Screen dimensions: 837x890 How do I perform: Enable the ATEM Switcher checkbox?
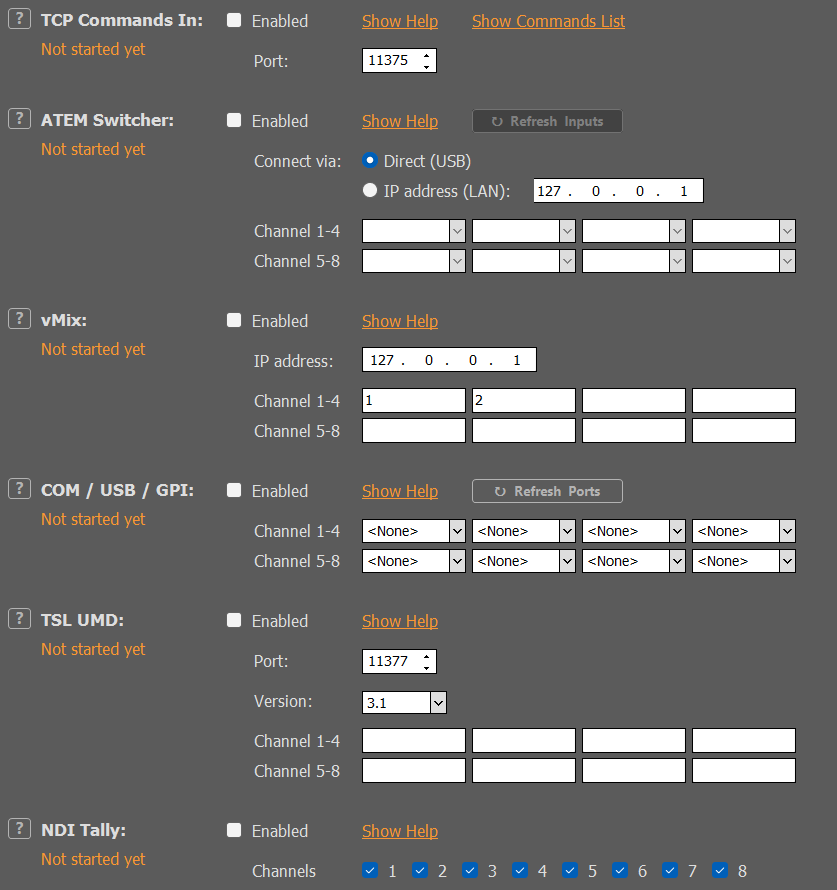(x=234, y=120)
